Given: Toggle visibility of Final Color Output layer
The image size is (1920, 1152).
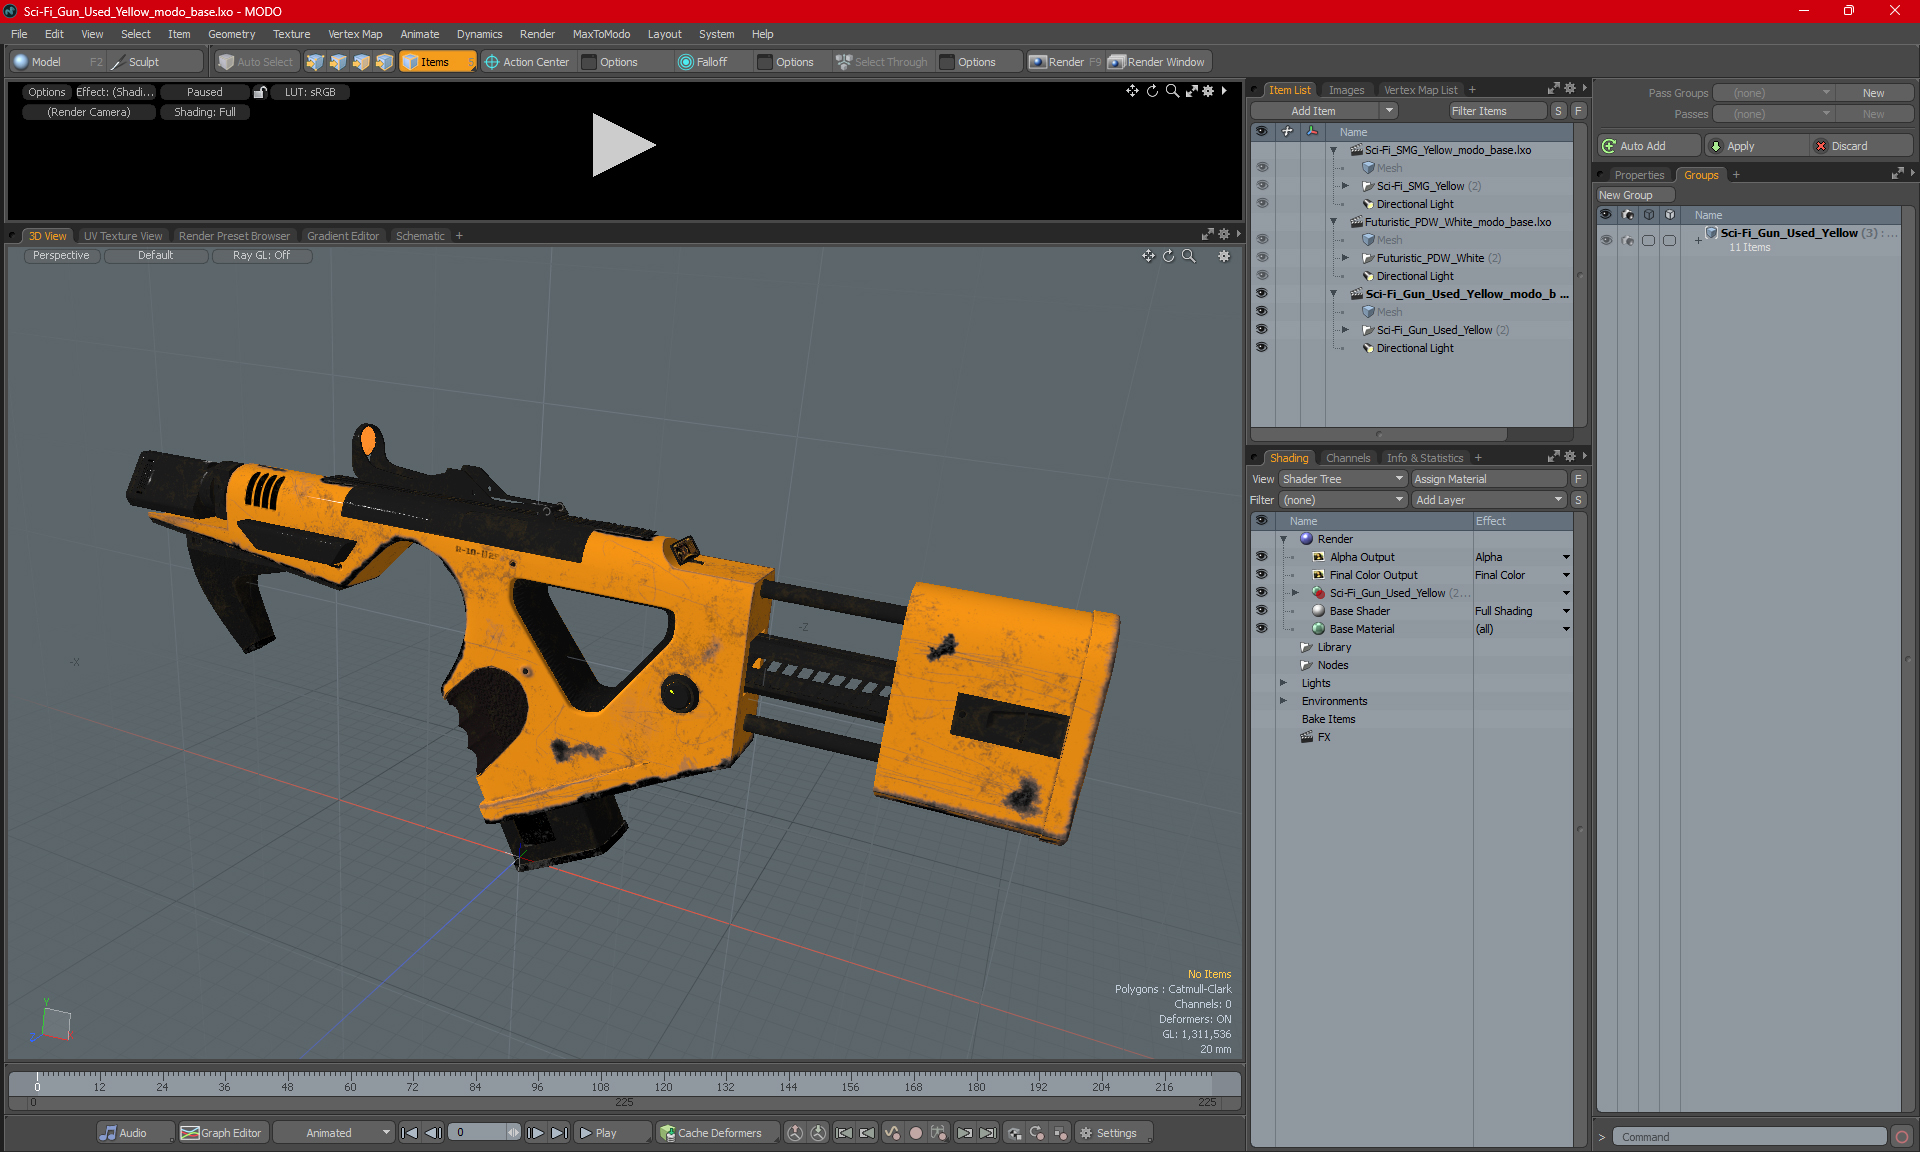Looking at the screenshot, I should (1261, 575).
